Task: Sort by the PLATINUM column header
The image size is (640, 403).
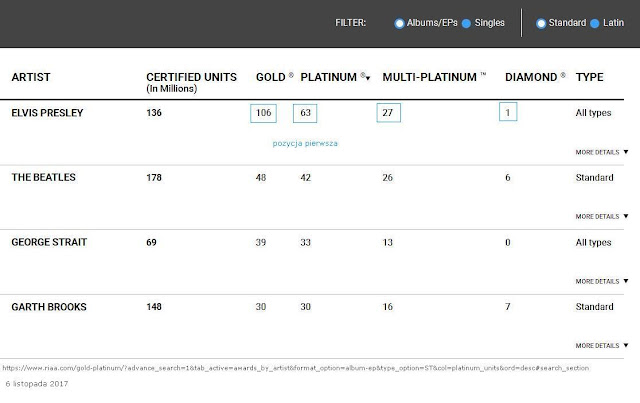Action: pyautogui.click(x=329, y=77)
